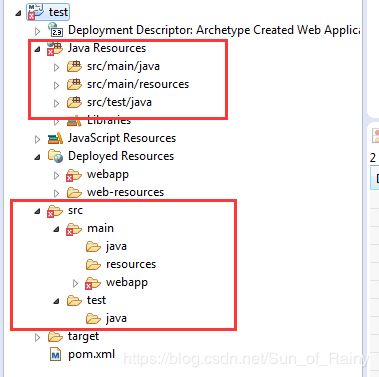
Task: Collapse the test folder under src
Action: pos(56,301)
